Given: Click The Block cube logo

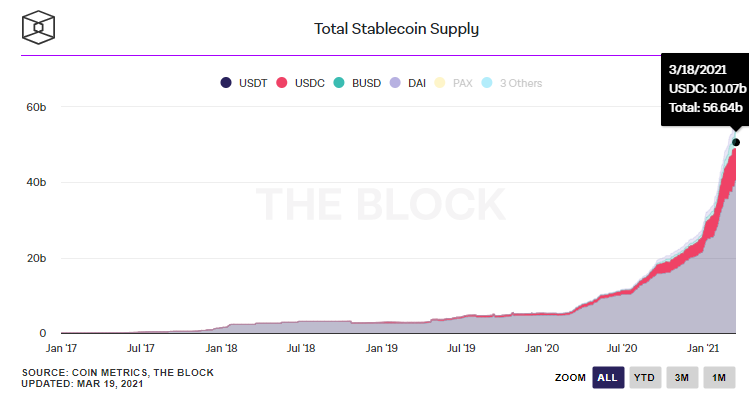Looking at the screenshot, I should (38, 28).
